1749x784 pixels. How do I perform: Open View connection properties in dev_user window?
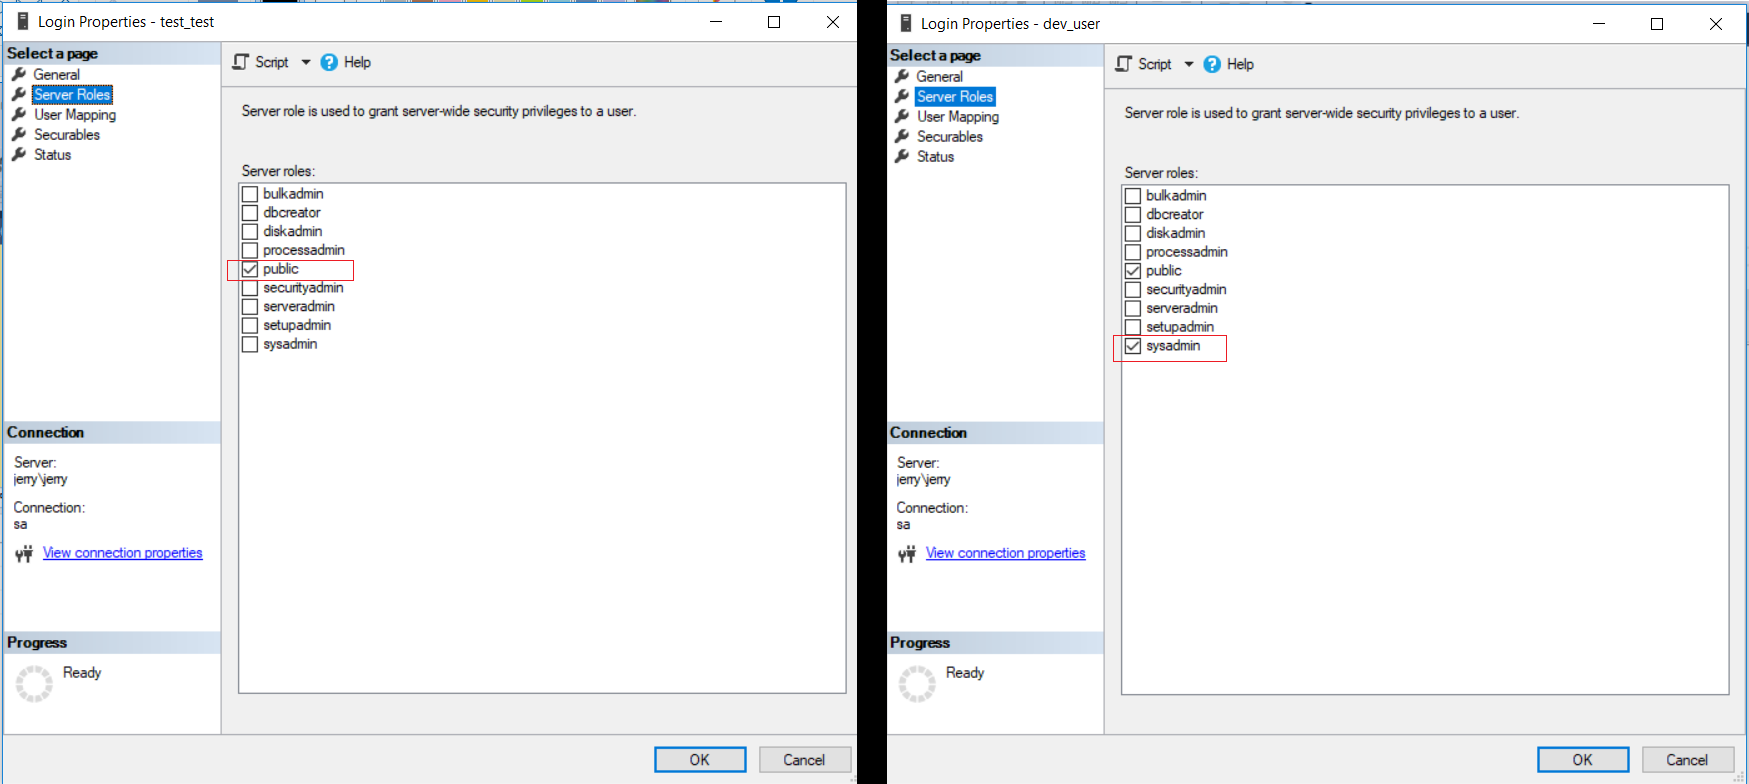point(1006,553)
